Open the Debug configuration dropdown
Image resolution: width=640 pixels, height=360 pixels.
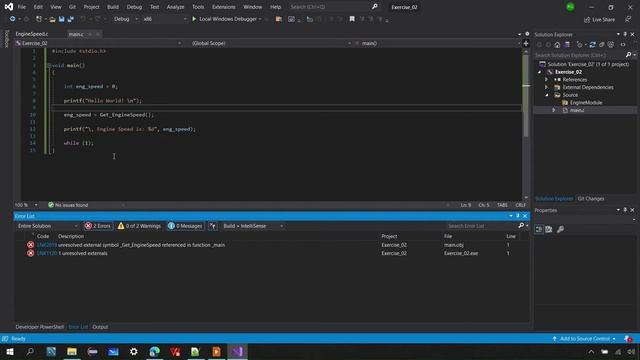125,19
